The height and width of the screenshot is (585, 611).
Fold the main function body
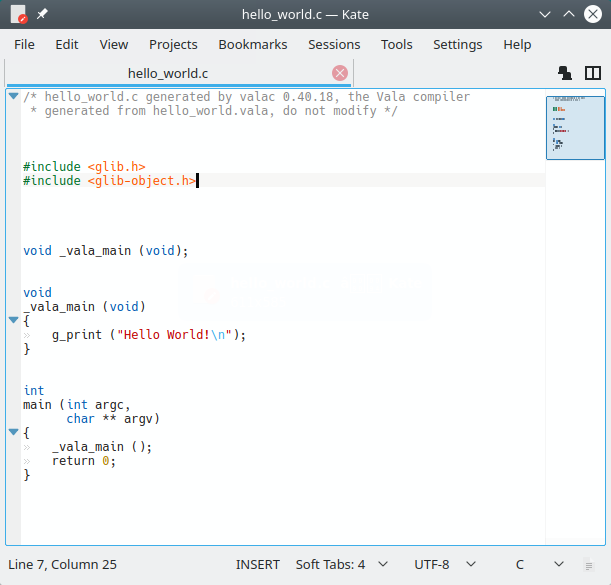click(x=13, y=432)
